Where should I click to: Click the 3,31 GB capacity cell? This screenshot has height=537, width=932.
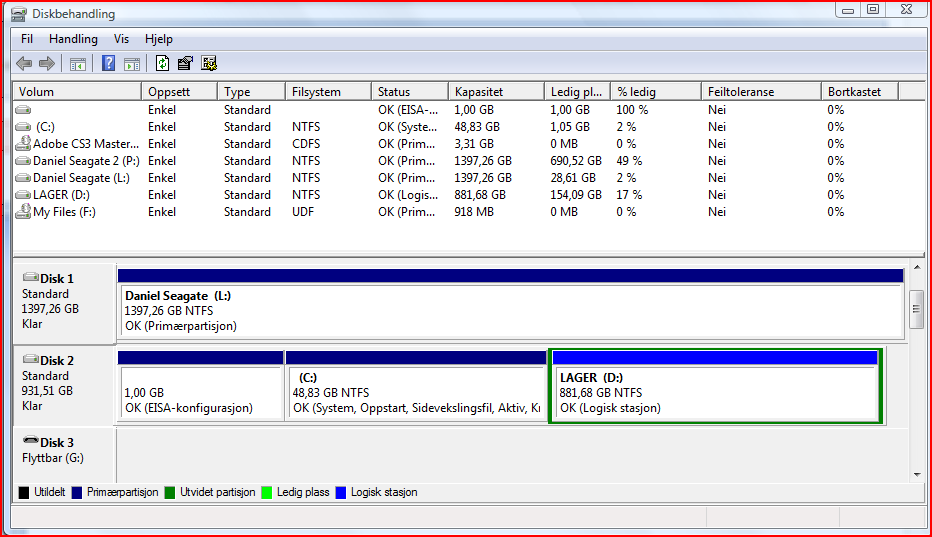pyautogui.click(x=474, y=144)
